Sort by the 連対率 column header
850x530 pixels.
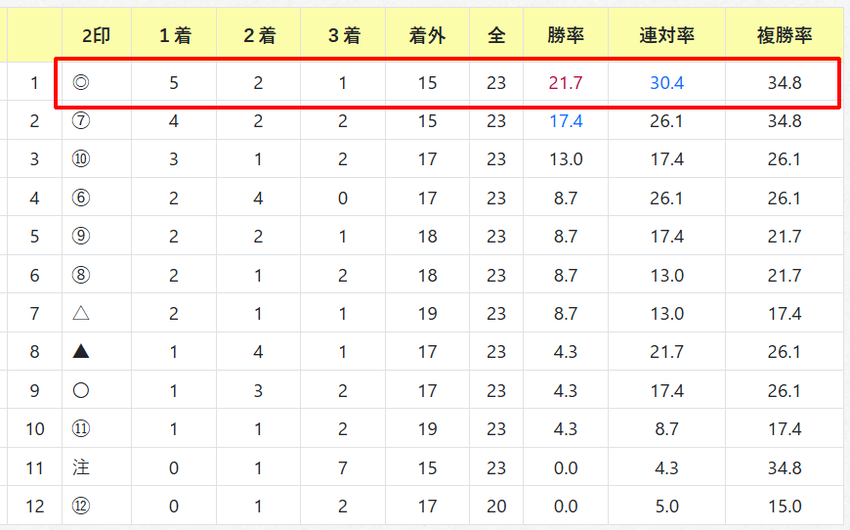point(667,36)
